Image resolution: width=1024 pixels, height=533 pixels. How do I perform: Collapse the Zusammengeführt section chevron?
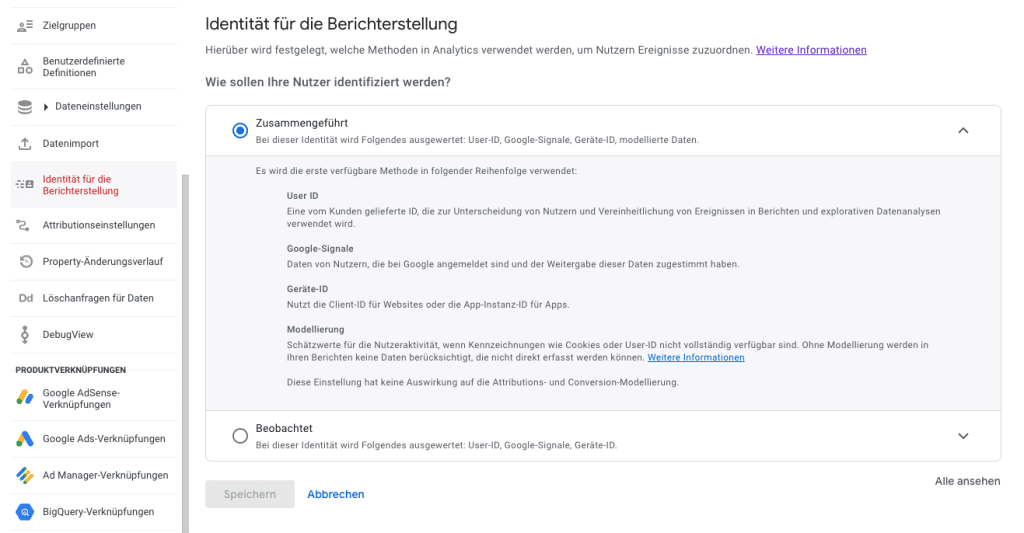(x=963, y=131)
